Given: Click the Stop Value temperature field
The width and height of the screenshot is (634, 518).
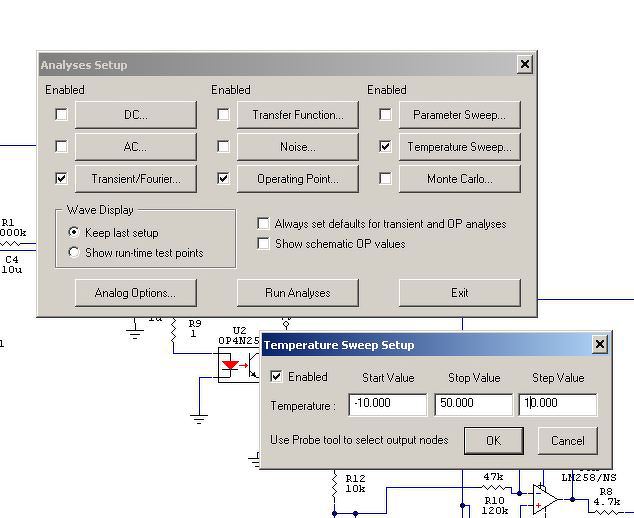Looking at the screenshot, I should pyautogui.click(x=473, y=404).
